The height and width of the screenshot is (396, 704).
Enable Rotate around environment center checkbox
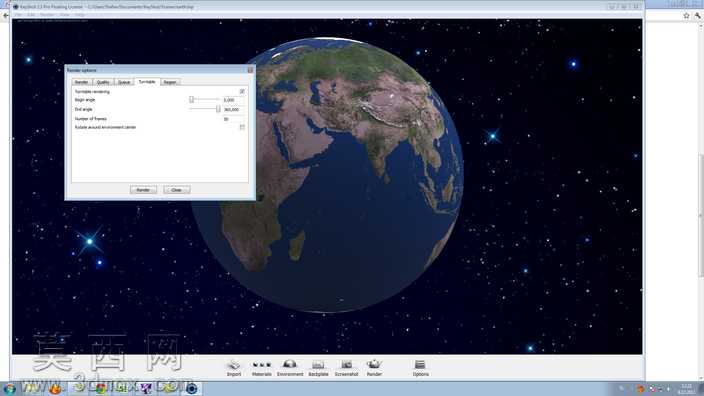(242, 128)
